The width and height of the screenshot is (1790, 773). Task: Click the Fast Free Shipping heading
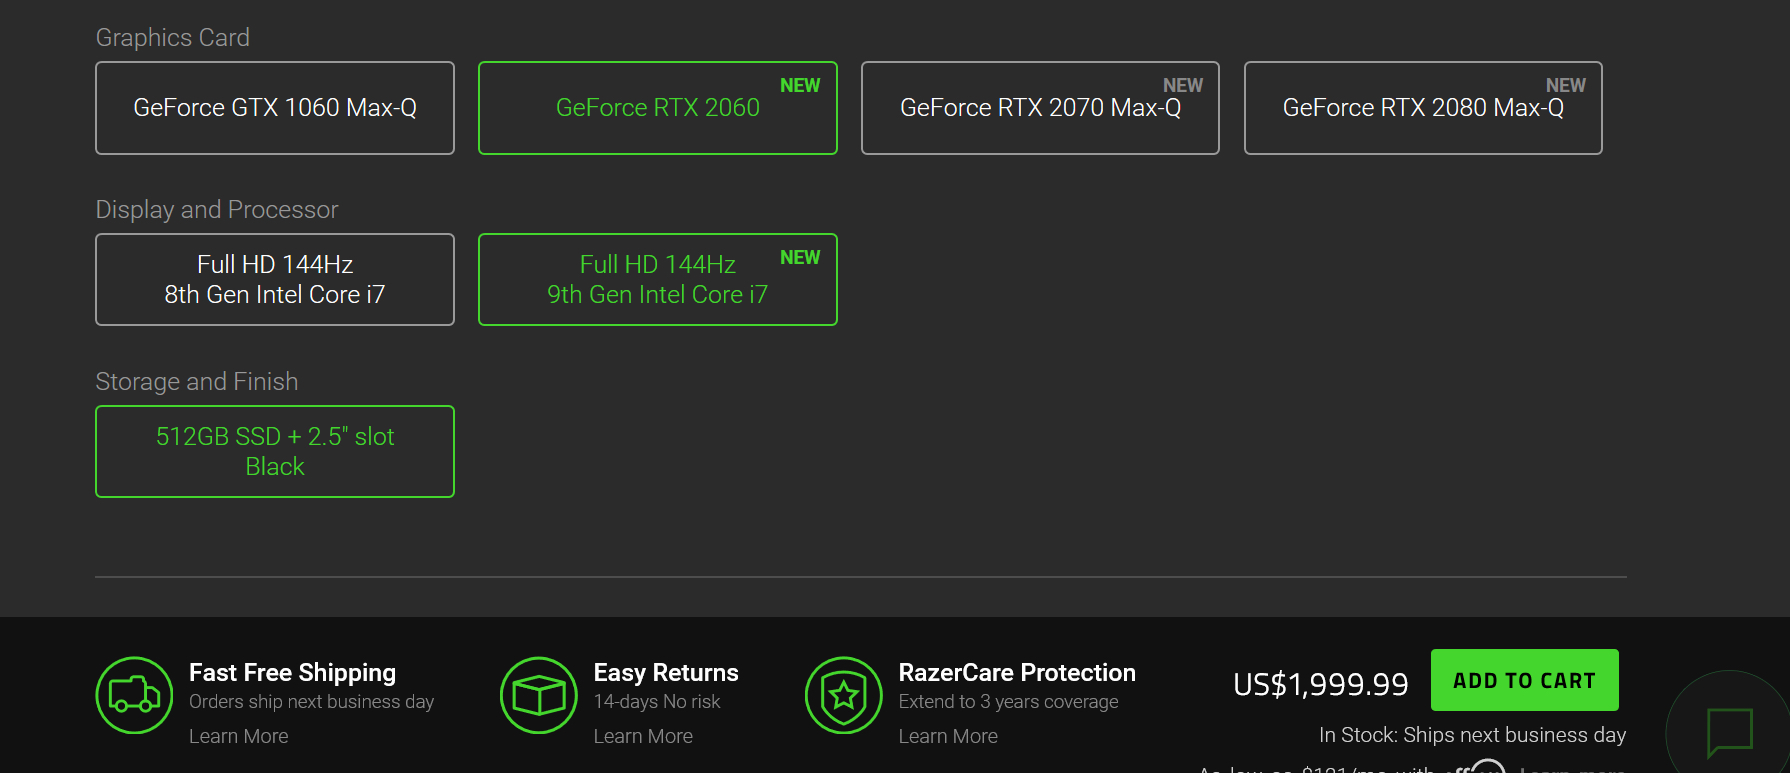[292, 672]
